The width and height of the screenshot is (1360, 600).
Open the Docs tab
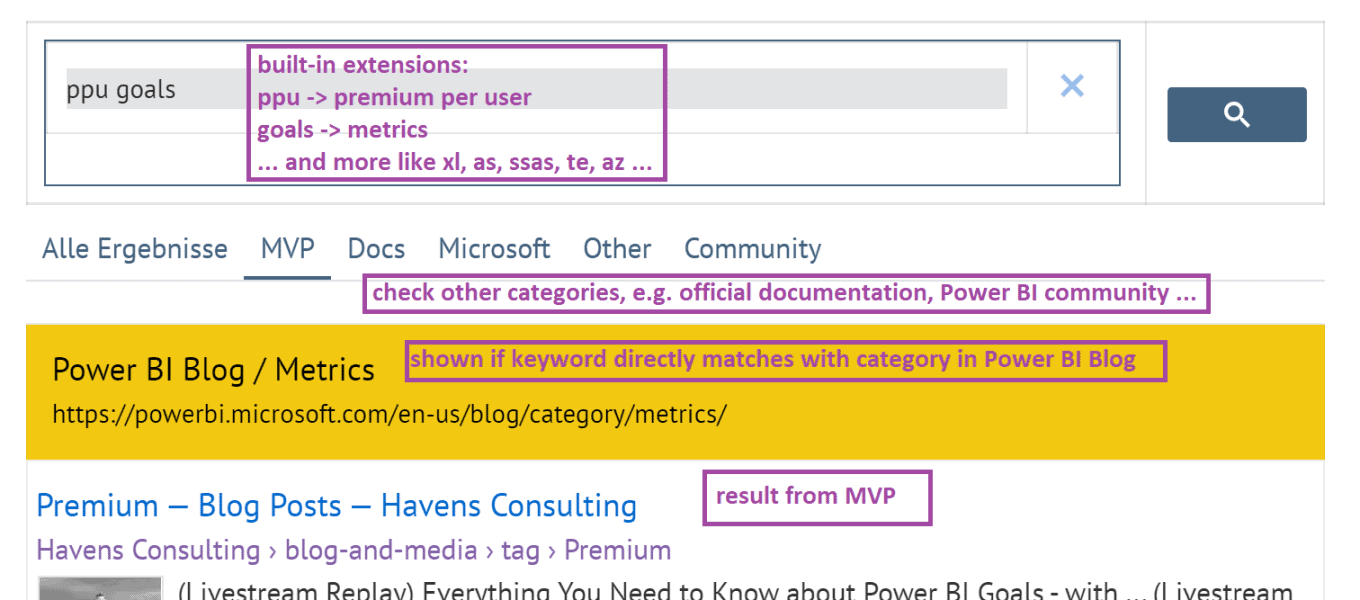click(x=376, y=249)
